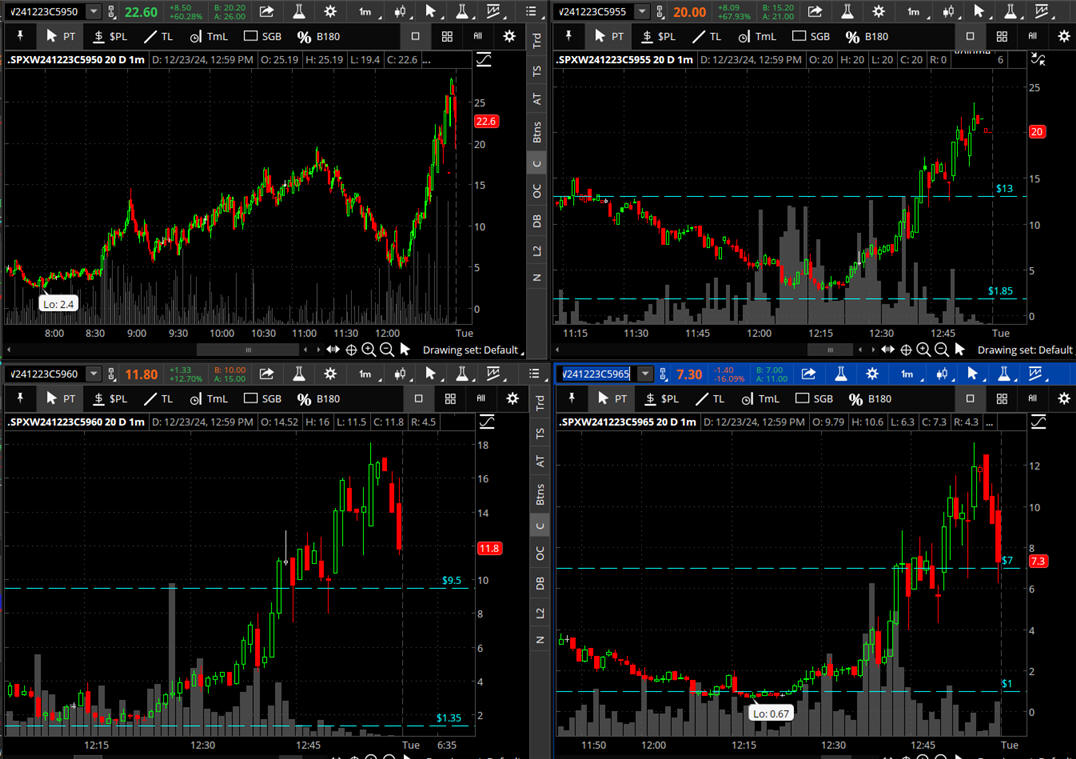Toggle single-chart view square in top-right toolbar

click(x=969, y=36)
